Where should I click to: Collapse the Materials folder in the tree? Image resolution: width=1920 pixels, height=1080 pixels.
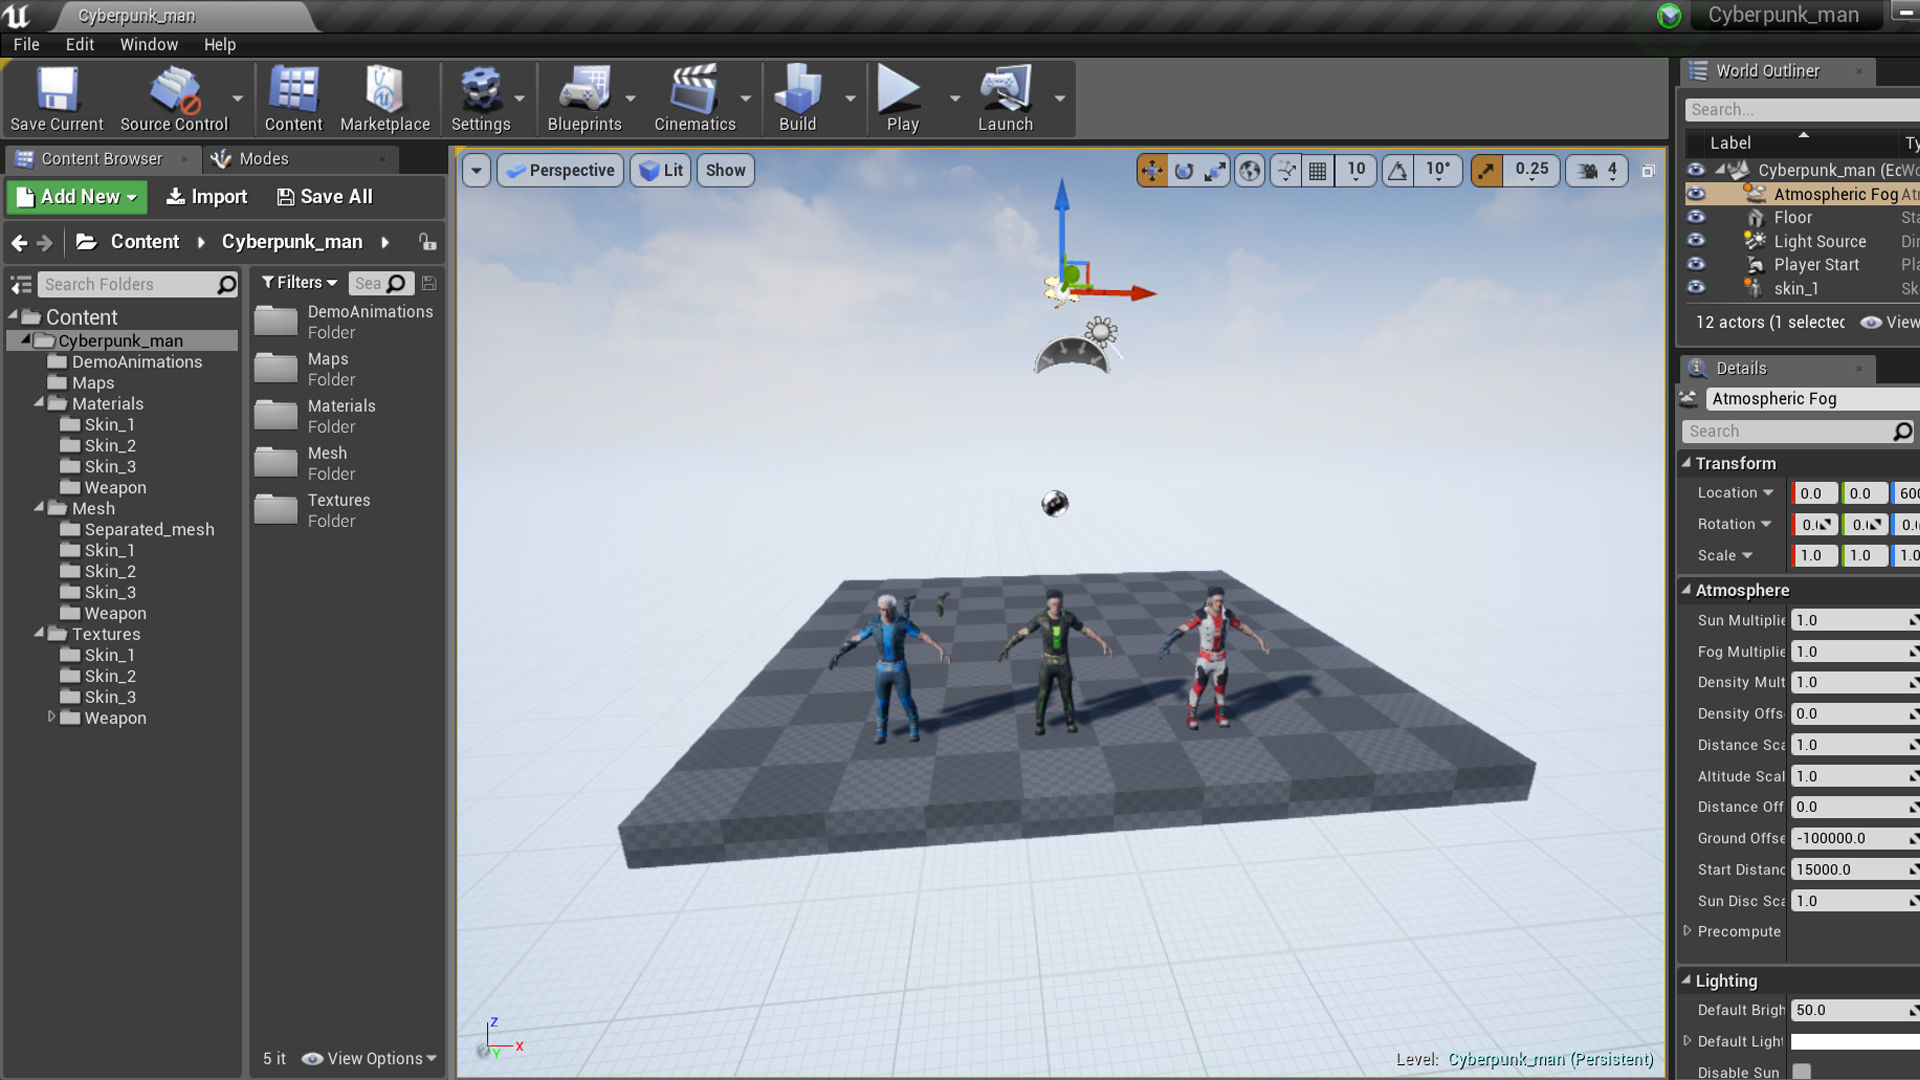coord(39,403)
